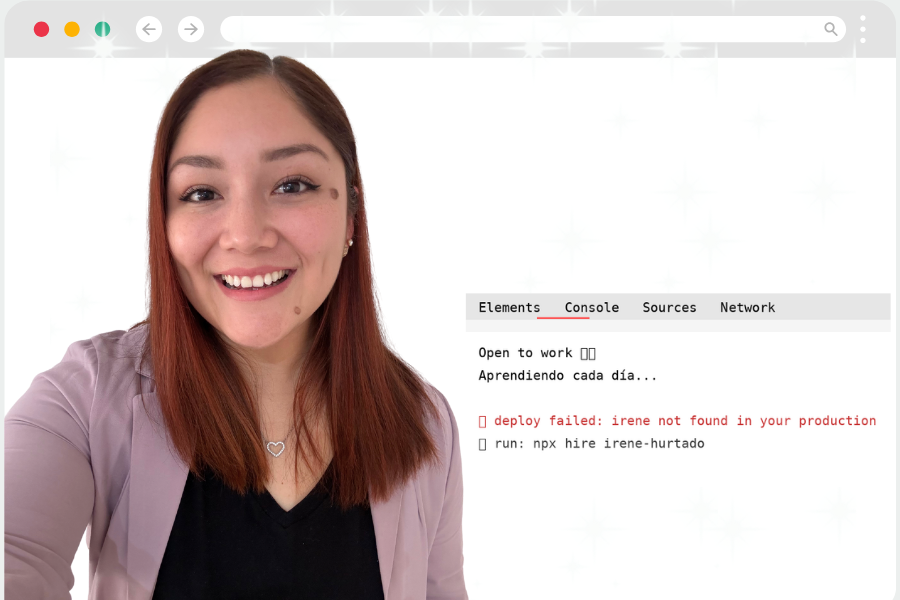This screenshot has width=900, height=600.
Task: Click the 'Aprendiendo cada día...' log message
Action: 567,376
